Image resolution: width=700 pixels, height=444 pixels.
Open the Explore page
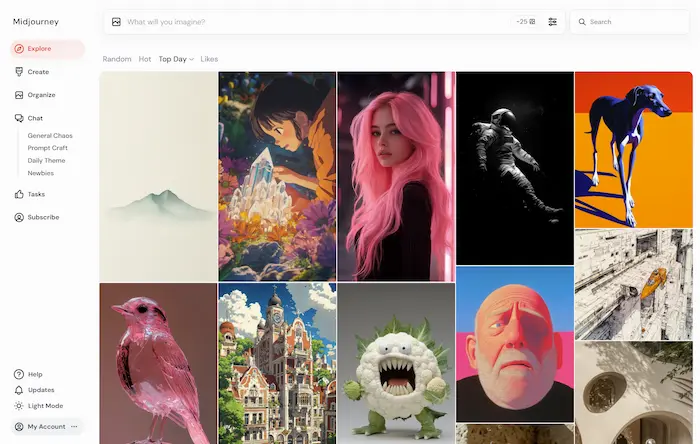tap(47, 49)
